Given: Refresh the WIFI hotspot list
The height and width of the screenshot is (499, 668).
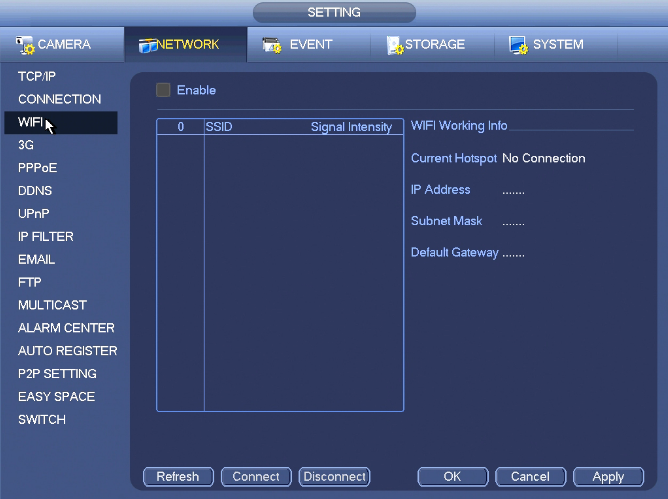Looking at the screenshot, I should (178, 476).
